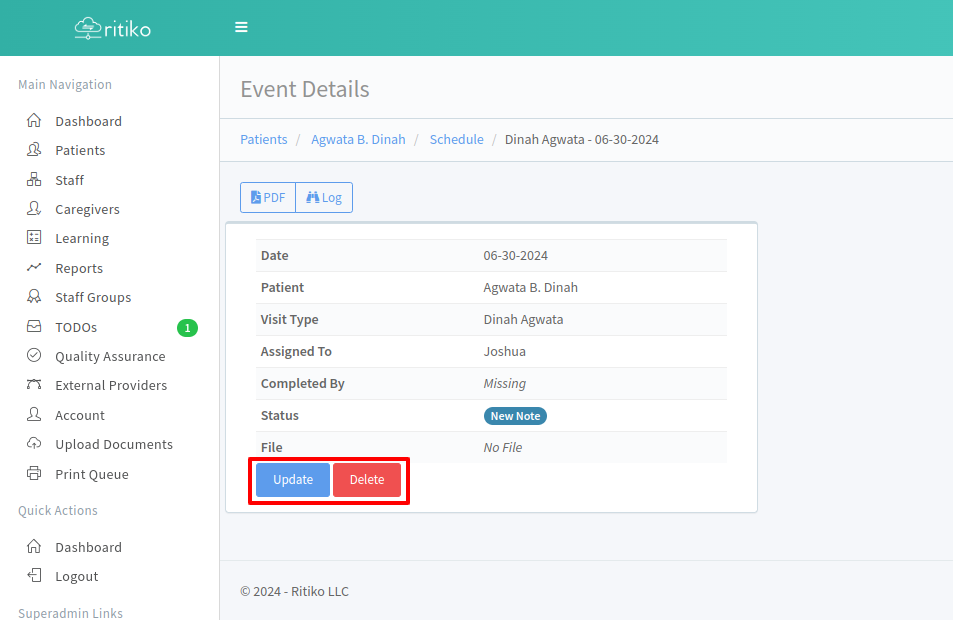Viewport: 953px width, 620px height.
Task: View the event Log
Action: click(x=324, y=198)
